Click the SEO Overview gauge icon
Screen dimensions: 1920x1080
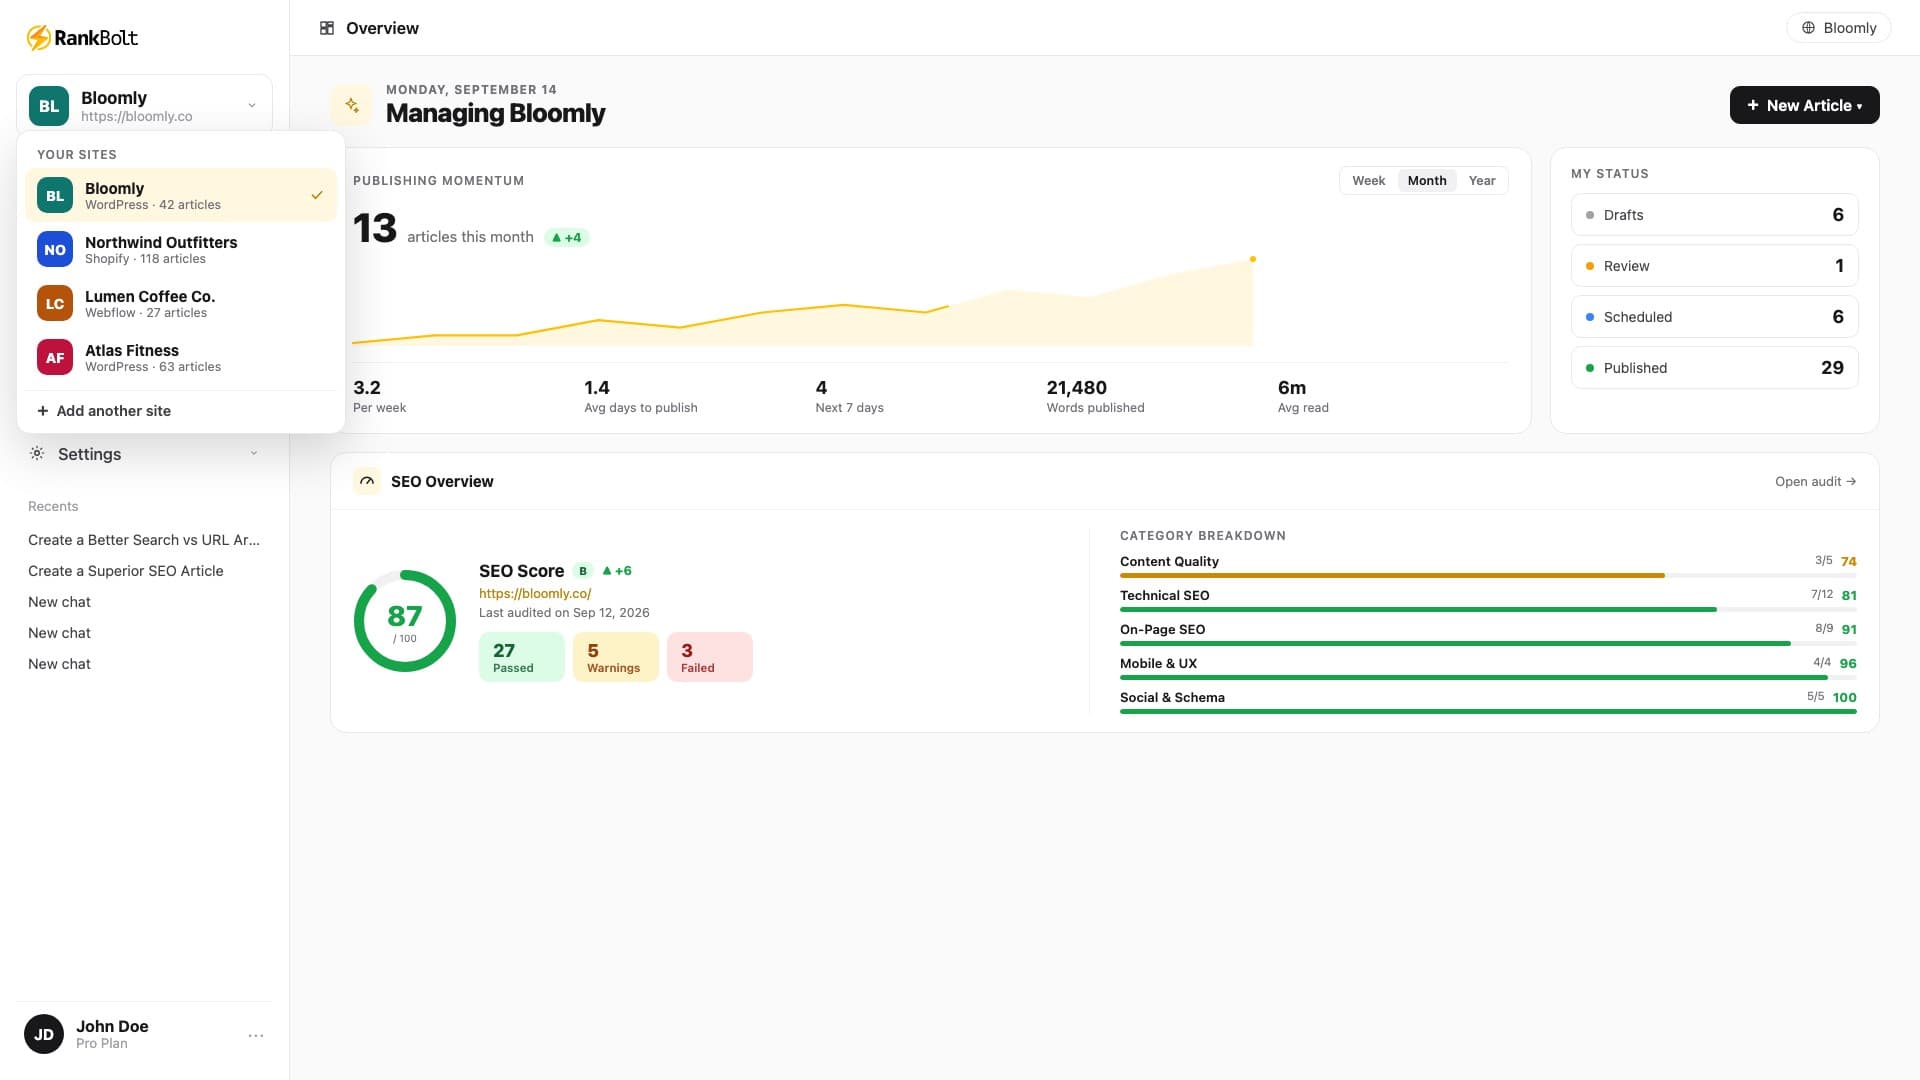(367, 481)
